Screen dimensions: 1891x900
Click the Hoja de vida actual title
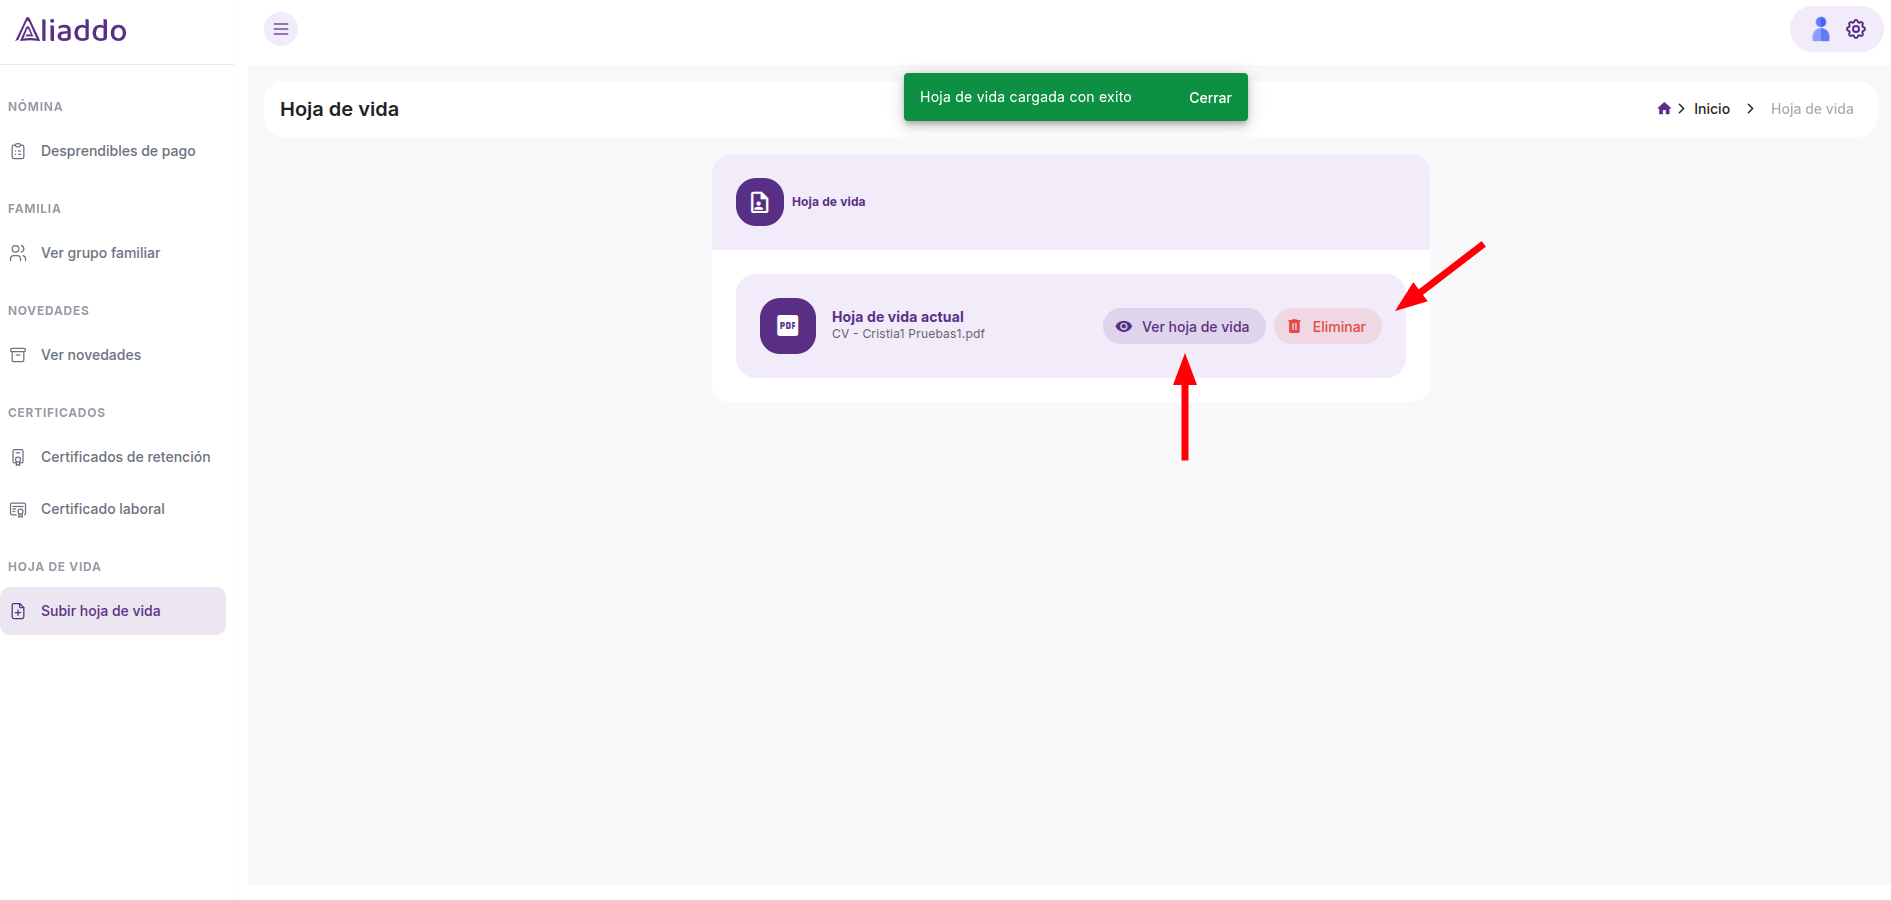click(898, 316)
